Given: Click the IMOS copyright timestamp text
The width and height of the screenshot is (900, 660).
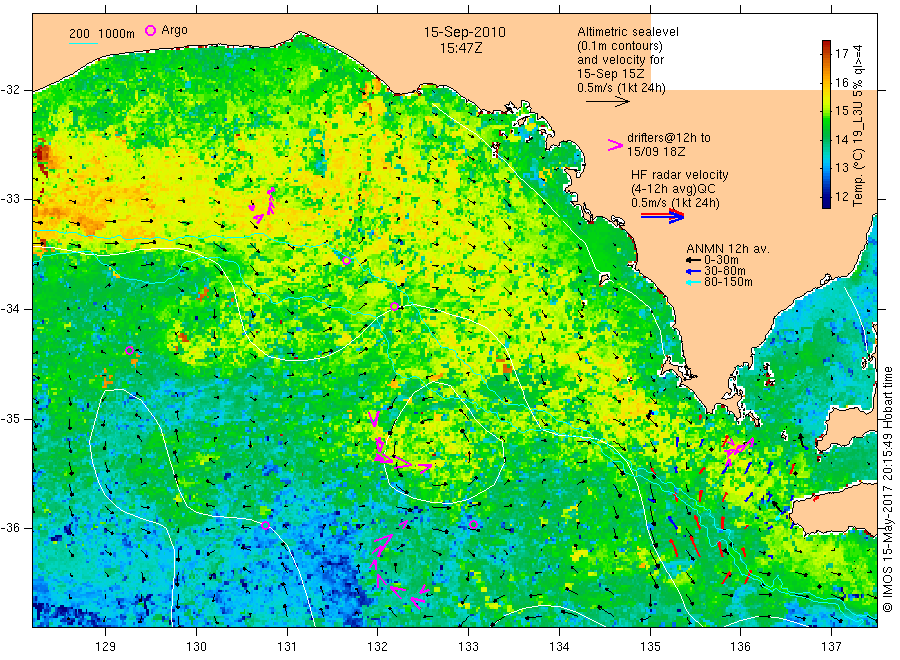Looking at the screenshot, I should tap(888, 490).
